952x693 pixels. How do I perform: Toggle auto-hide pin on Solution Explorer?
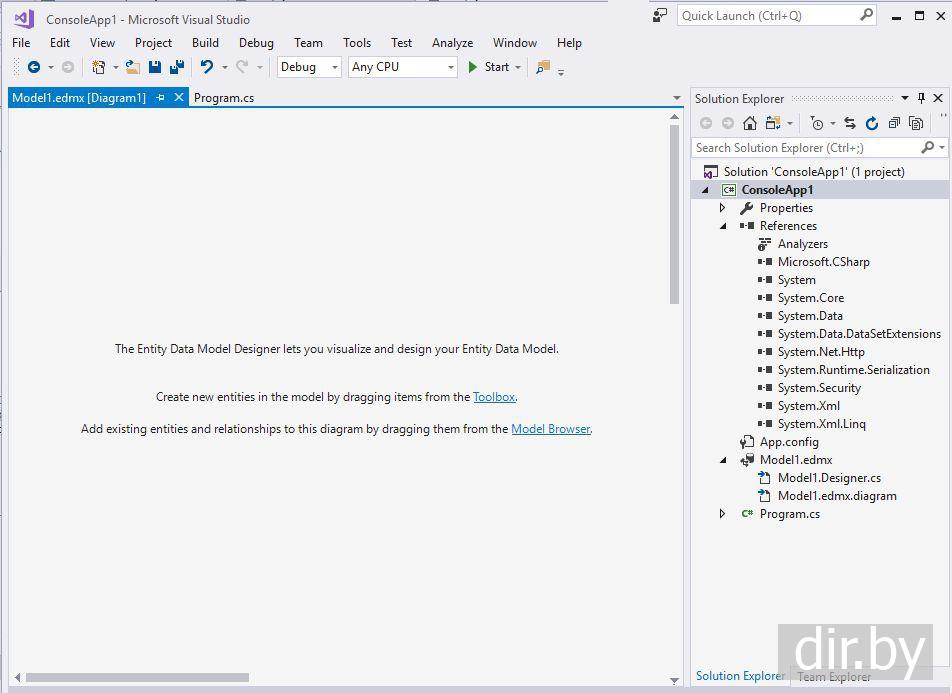pyautogui.click(x=921, y=98)
